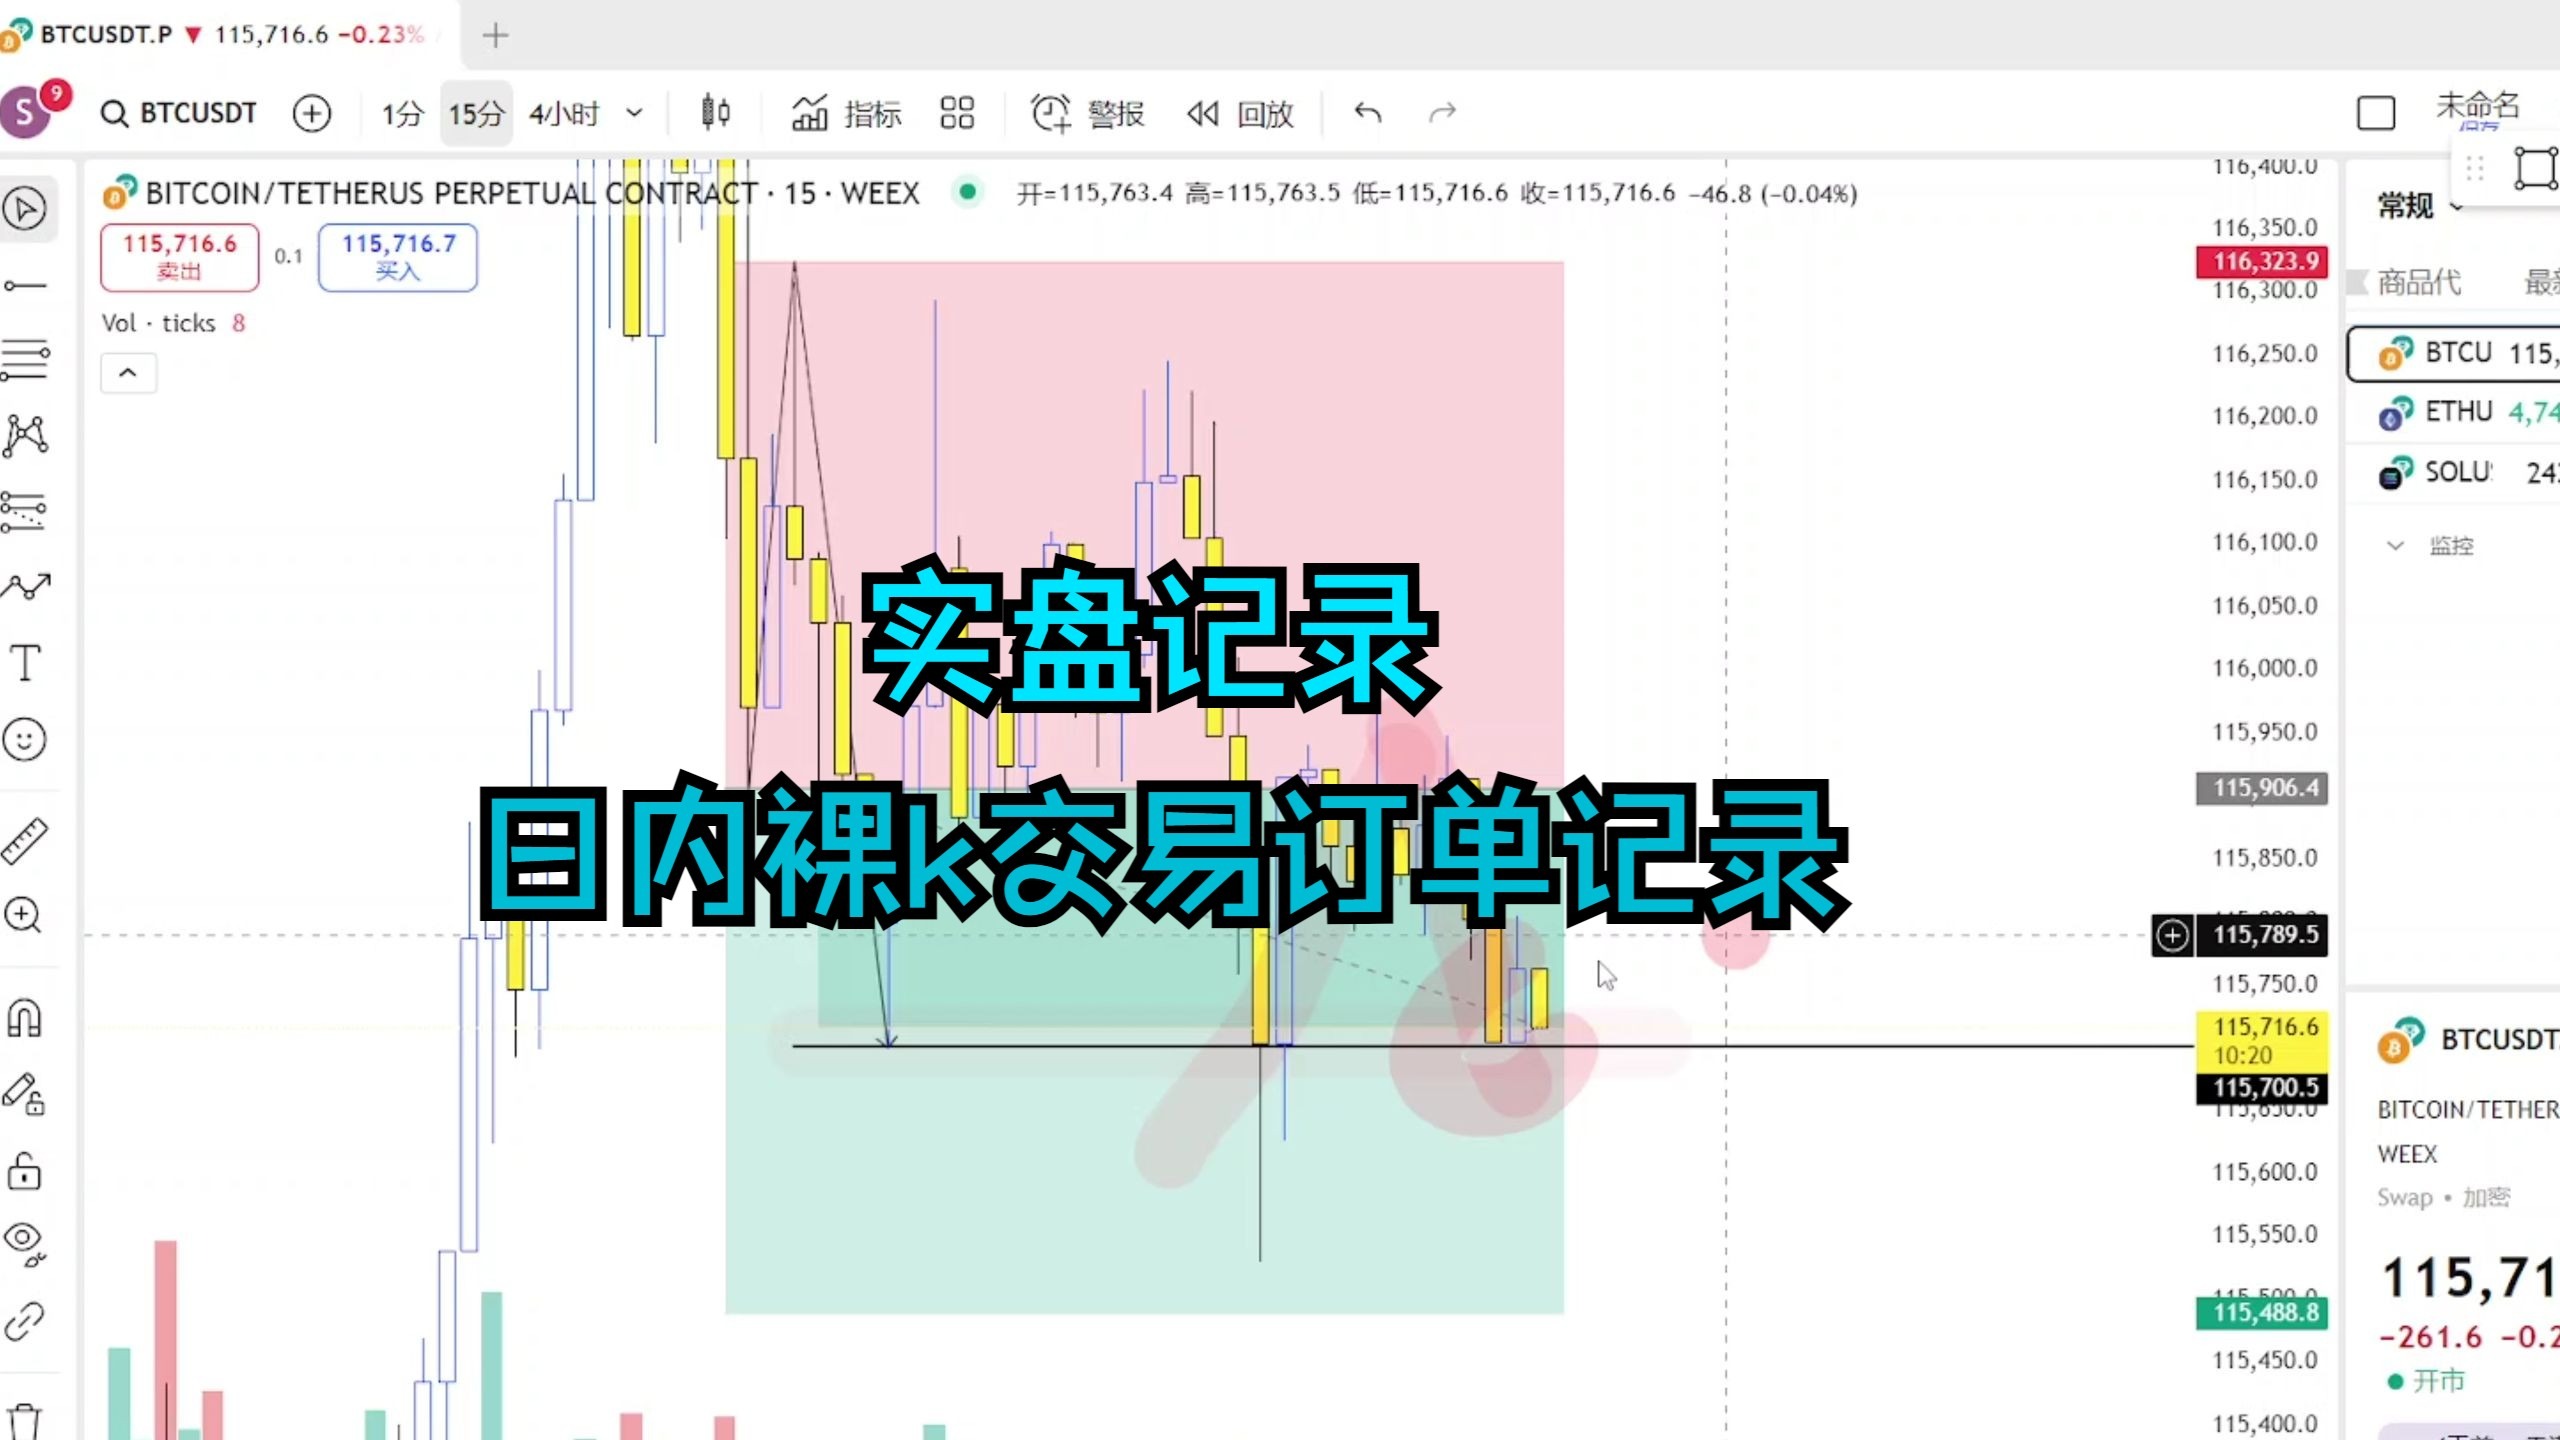Select the text annotation tool
The height and width of the screenshot is (1440, 2560).
click(25, 663)
